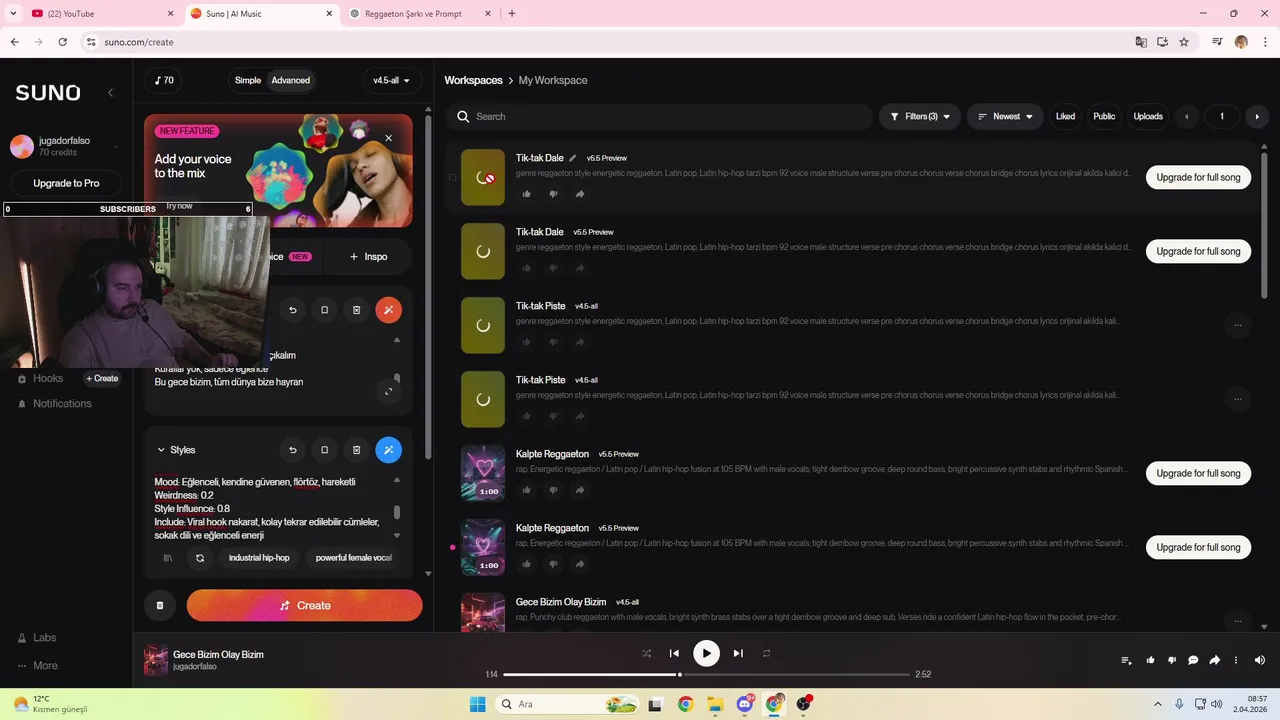Tick the first Tik-tak Dale checkbox
The image size is (1280, 720).
[452, 177]
